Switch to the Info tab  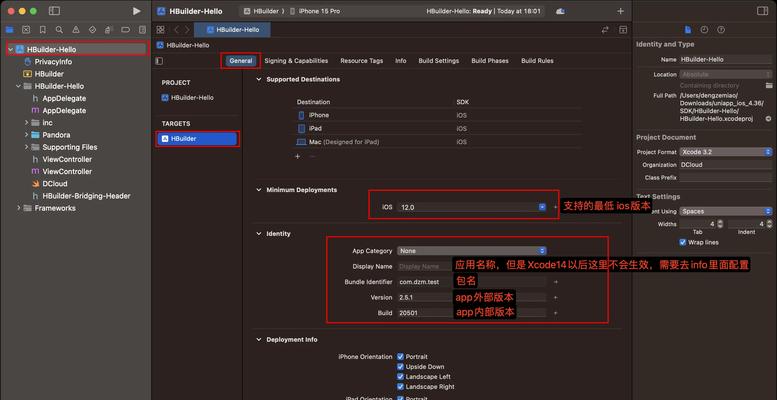[x=401, y=61]
